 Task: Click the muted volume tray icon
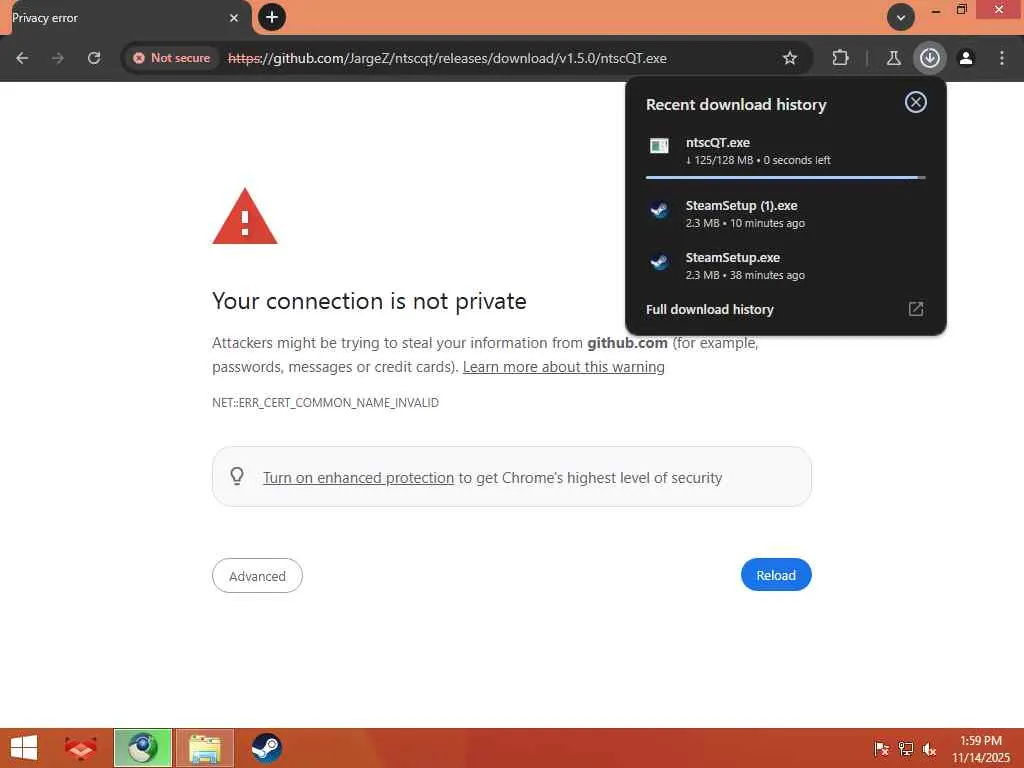(x=929, y=748)
